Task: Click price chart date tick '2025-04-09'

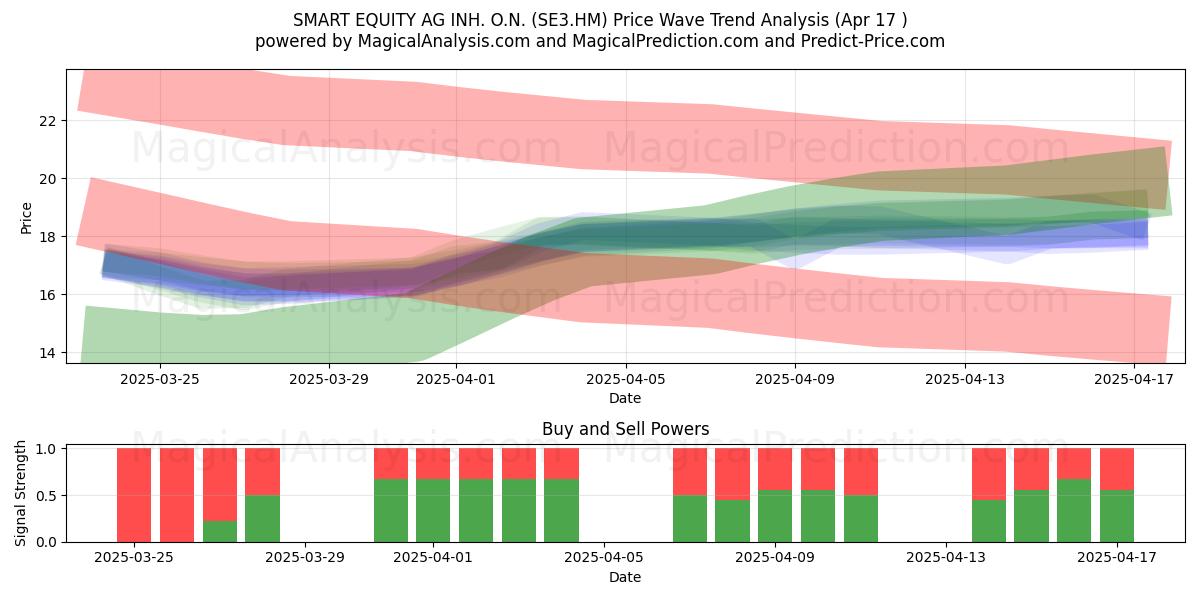Action: pyautogui.click(x=795, y=379)
